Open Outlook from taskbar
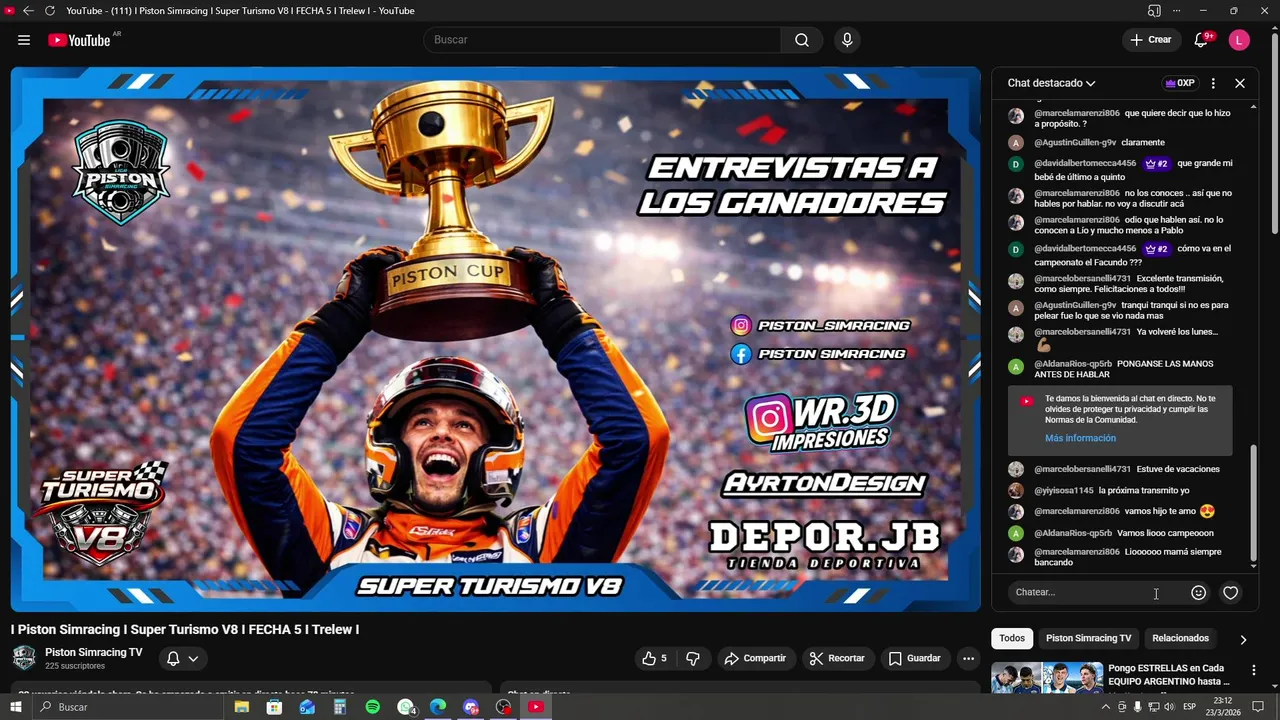This screenshot has height=720, width=1280. point(307,707)
